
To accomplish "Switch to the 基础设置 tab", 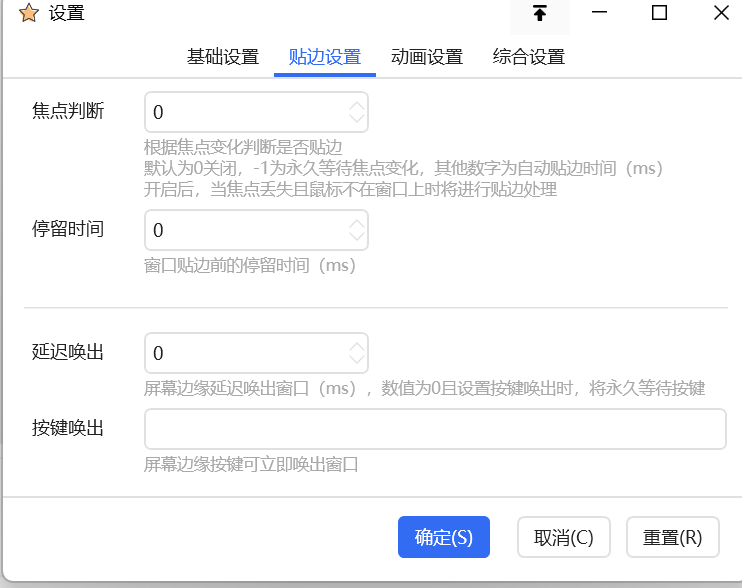I will 223,57.
